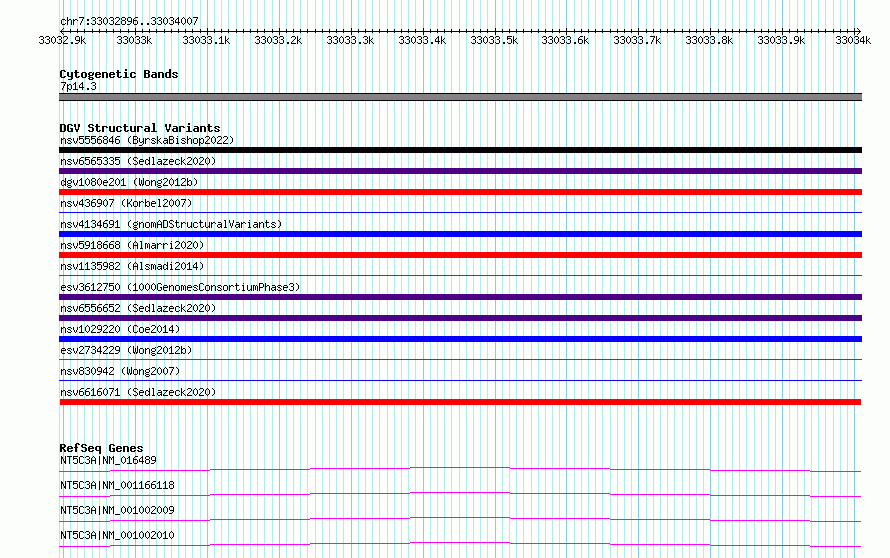Click the black bar for nsv5556846
Image resolution: width=890 pixels, height=558 pixels.
(x=460, y=150)
